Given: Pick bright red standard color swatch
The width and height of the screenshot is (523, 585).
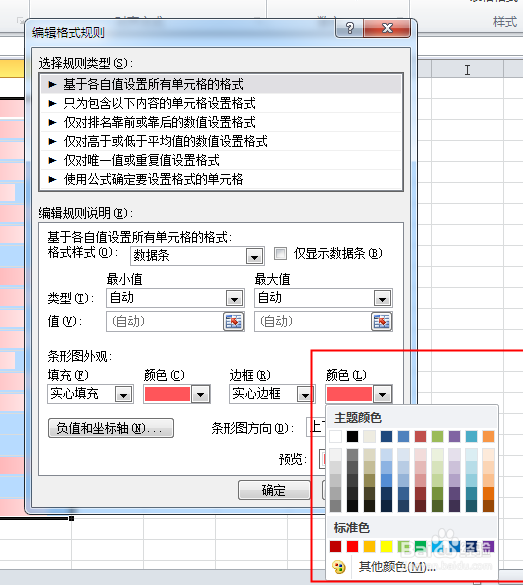Looking at the screenshot, I should pos(353,547).
